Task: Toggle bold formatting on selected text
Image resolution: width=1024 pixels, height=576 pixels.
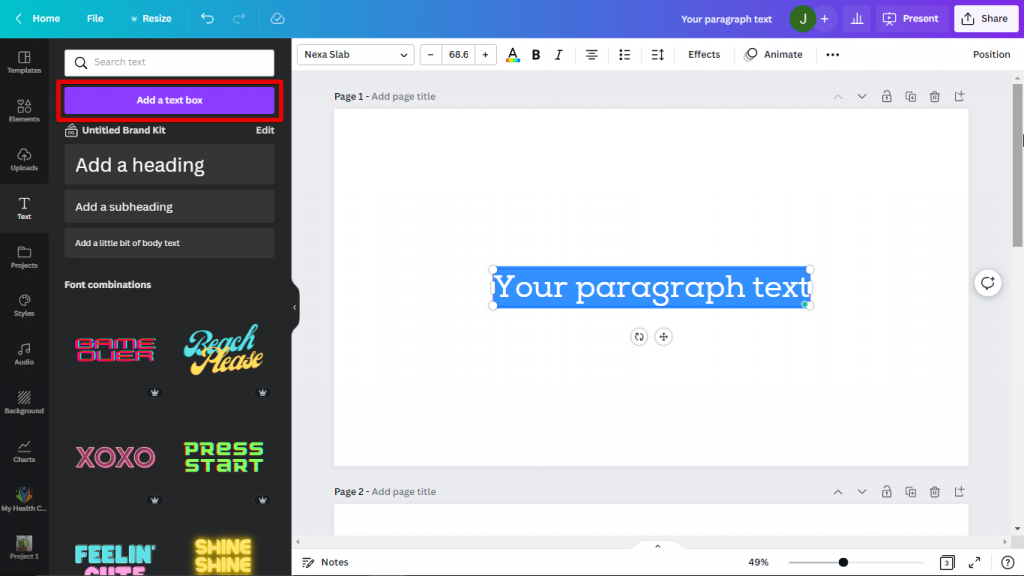Action: click(536, 54)
